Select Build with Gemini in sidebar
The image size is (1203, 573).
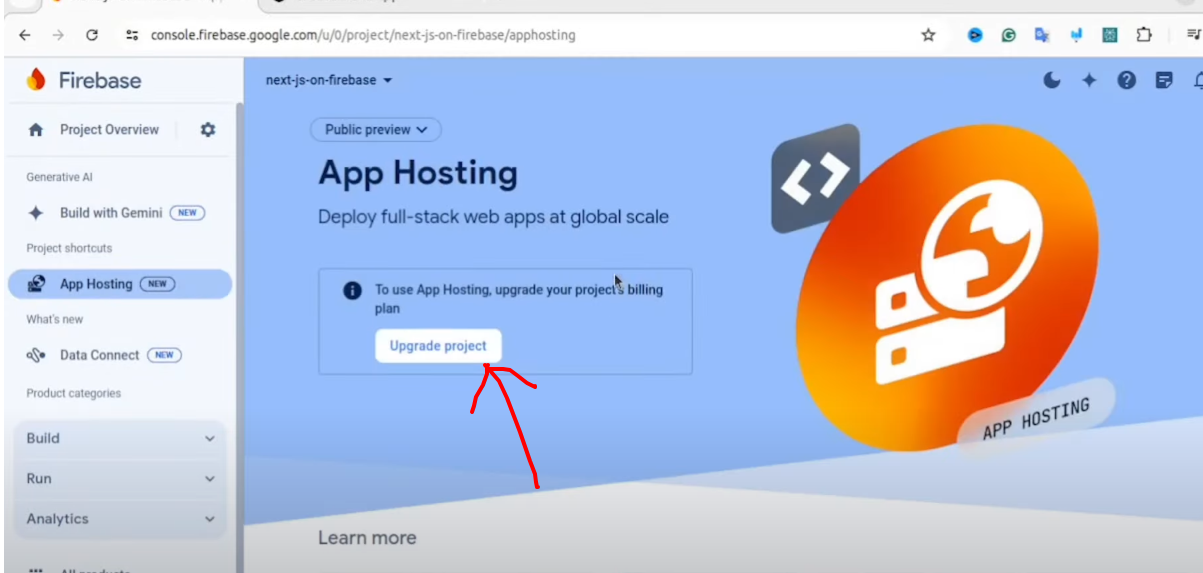(120, 213)
